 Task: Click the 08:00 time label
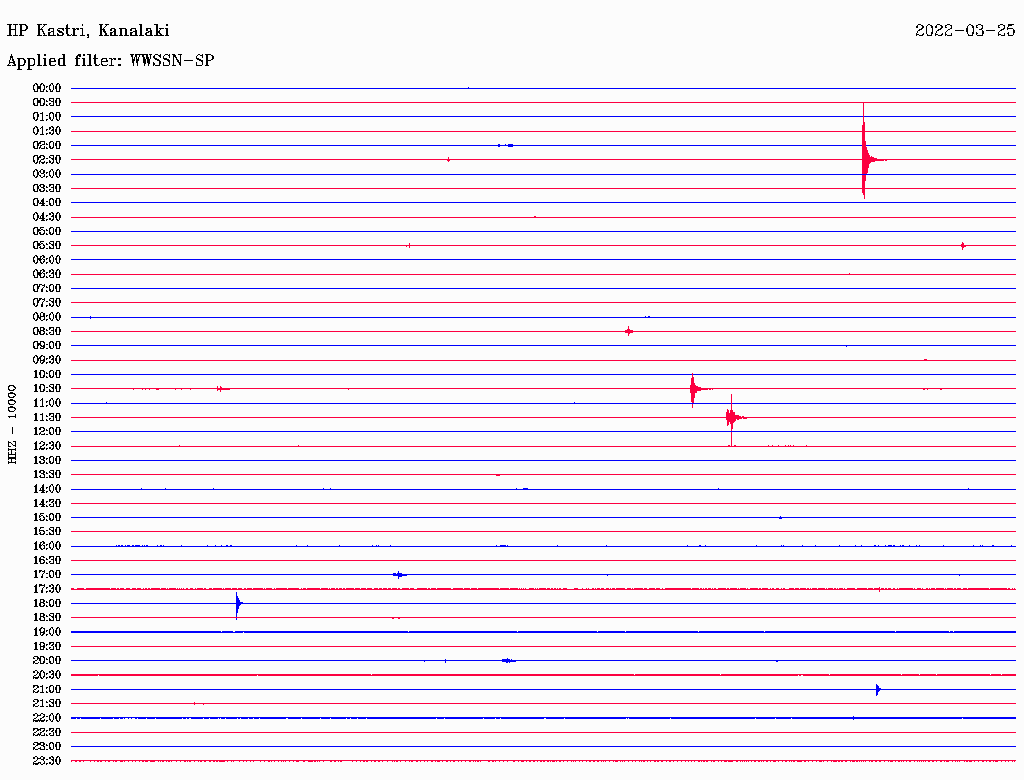(47, 317)
